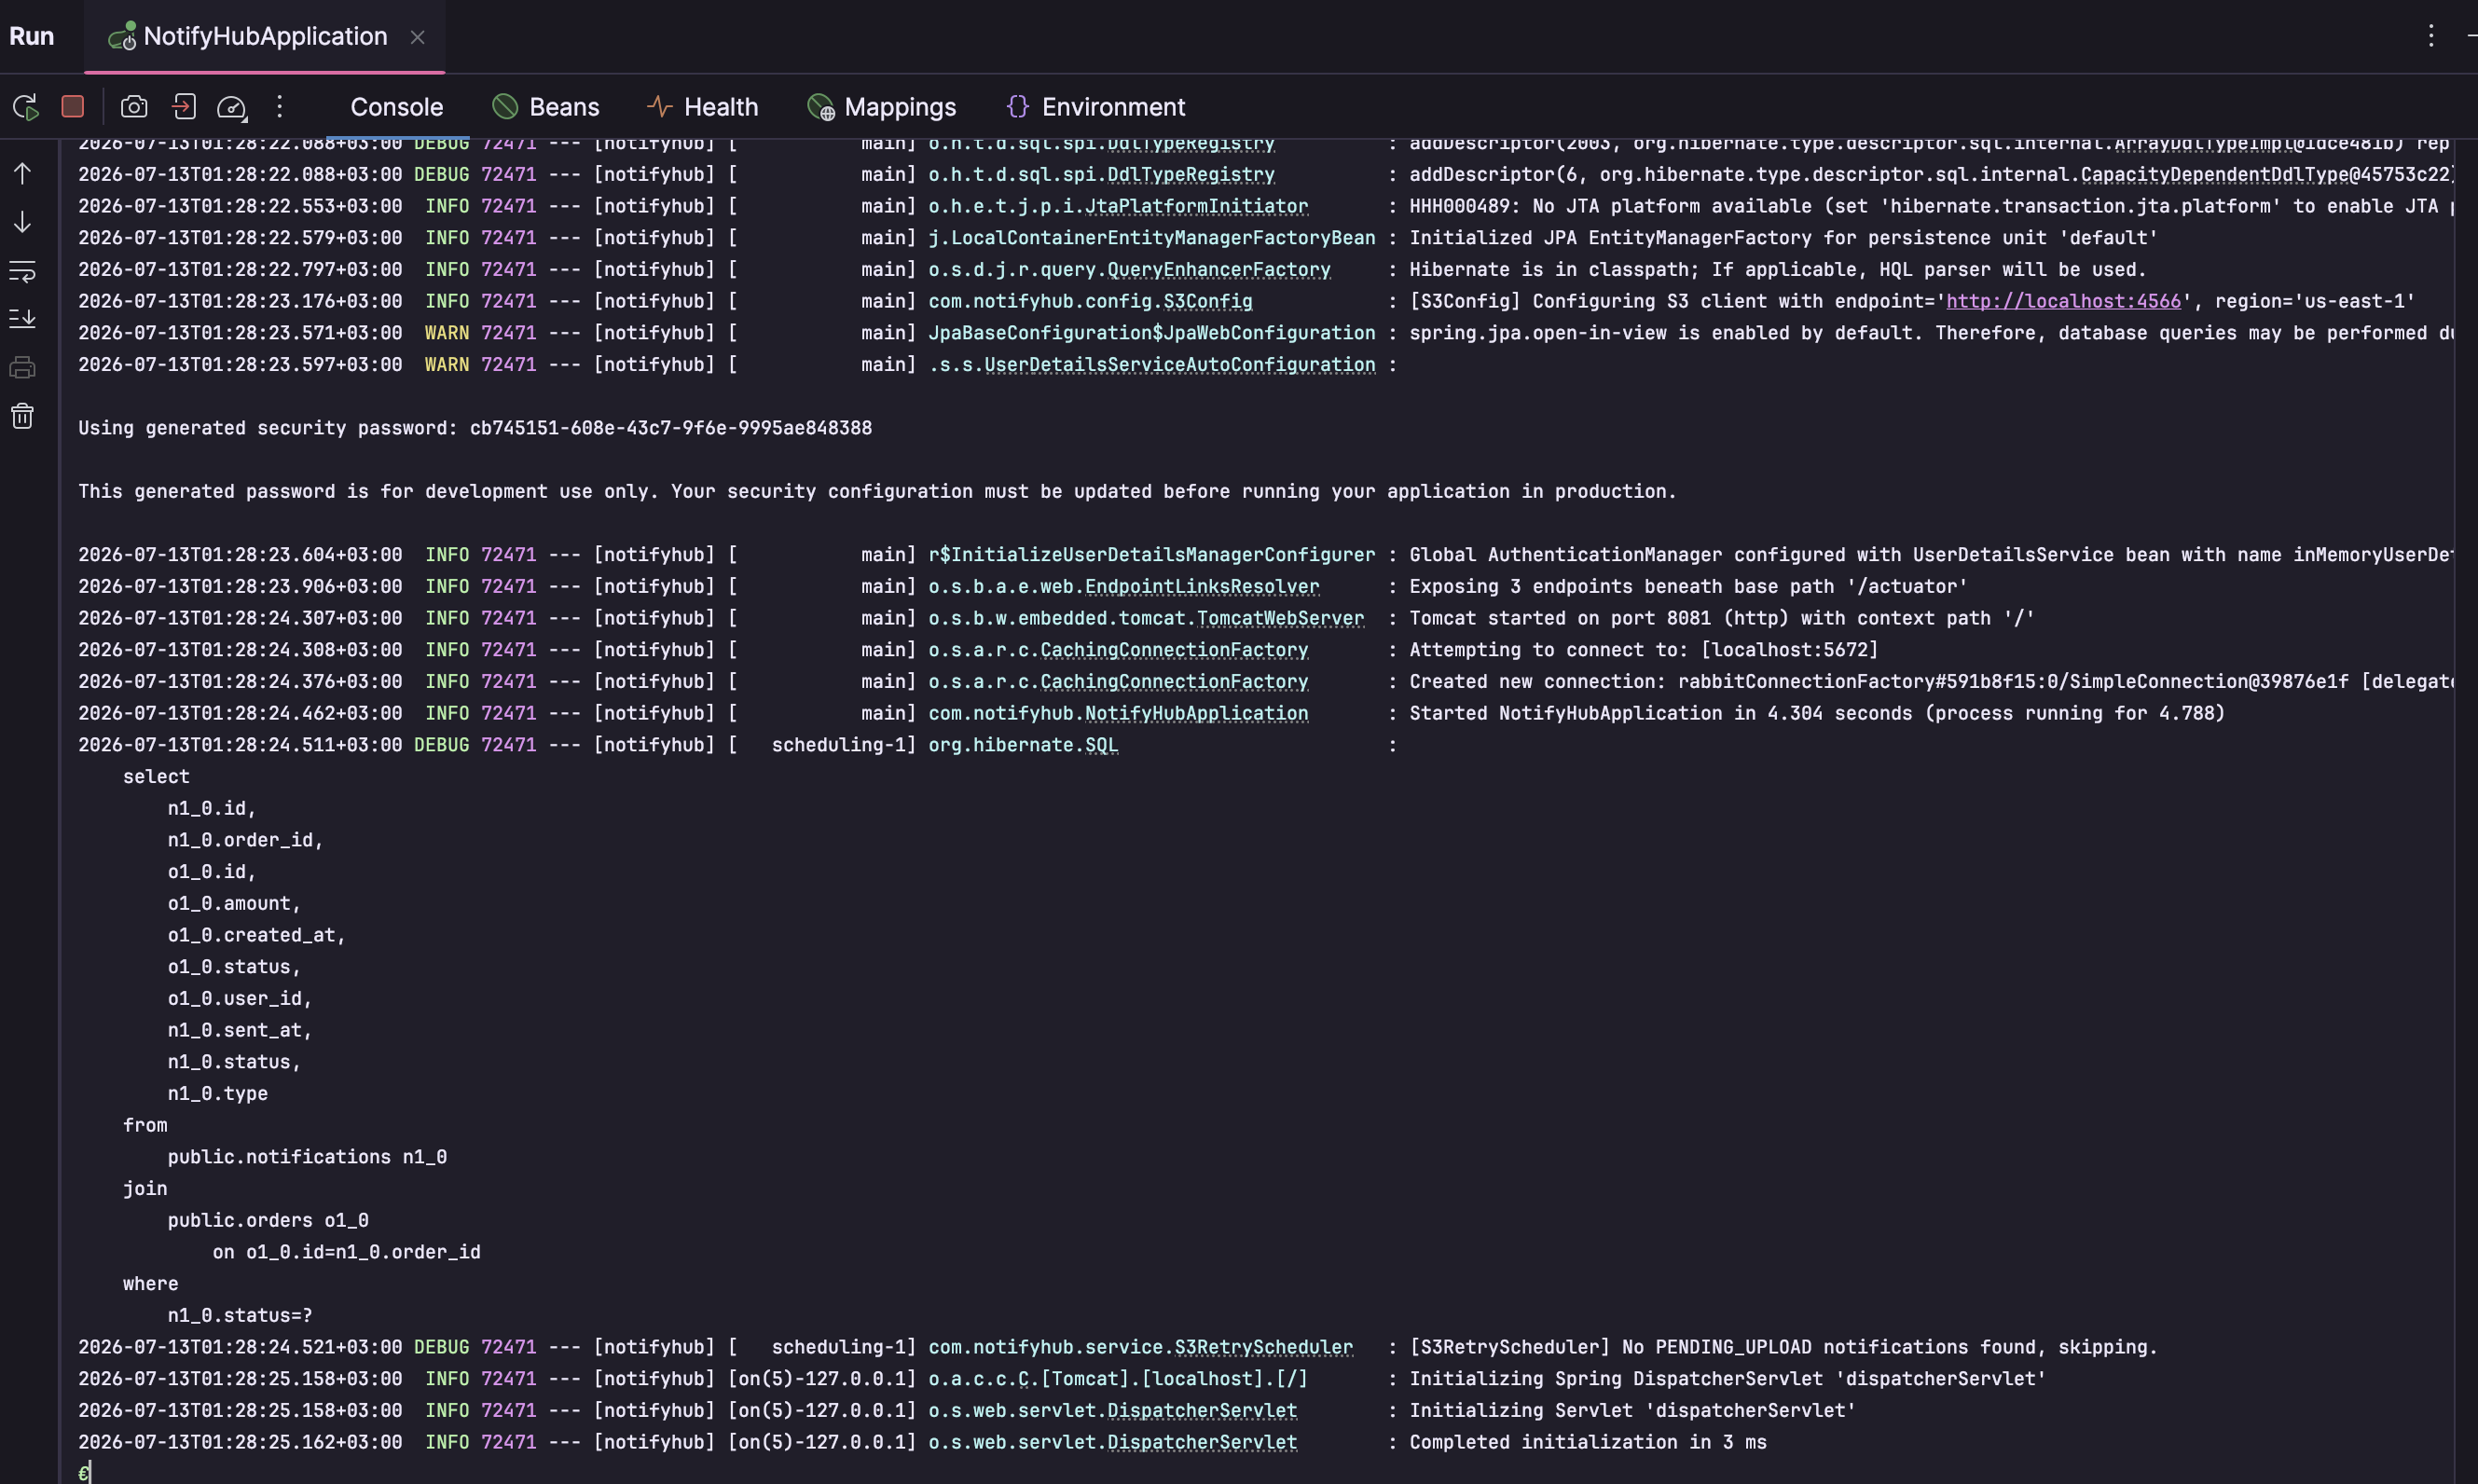Click 'This generated password is for development' line

[x=877, y=492]
